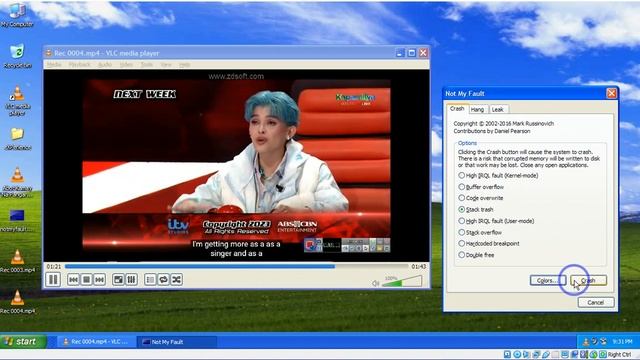Jump to previous media in VLC
640x360 pixels.
73,280
